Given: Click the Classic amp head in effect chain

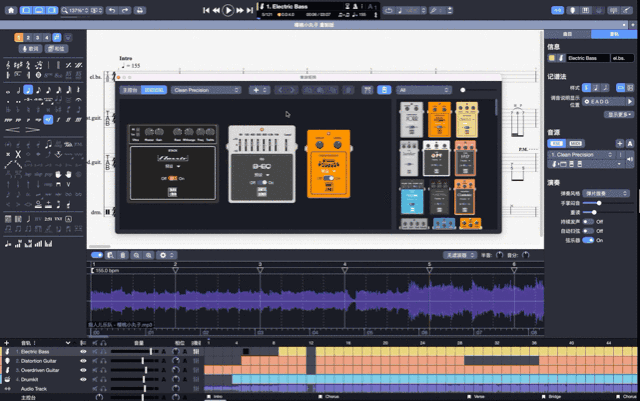Looking at the screenshot, I should tap(171, 164).
